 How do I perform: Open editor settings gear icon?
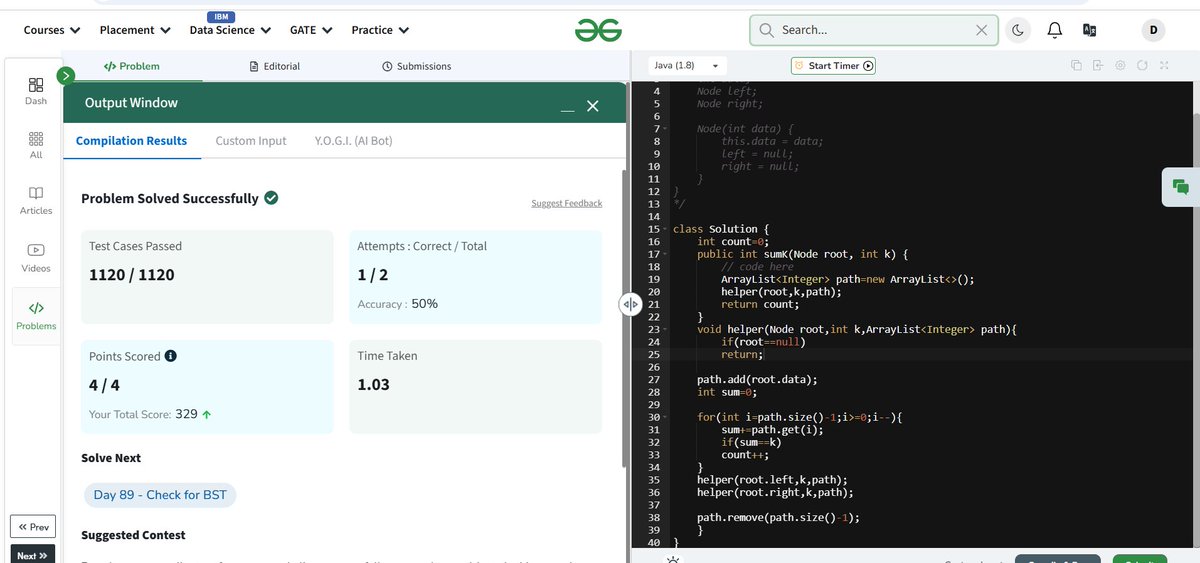click(x=1120, y=65)
